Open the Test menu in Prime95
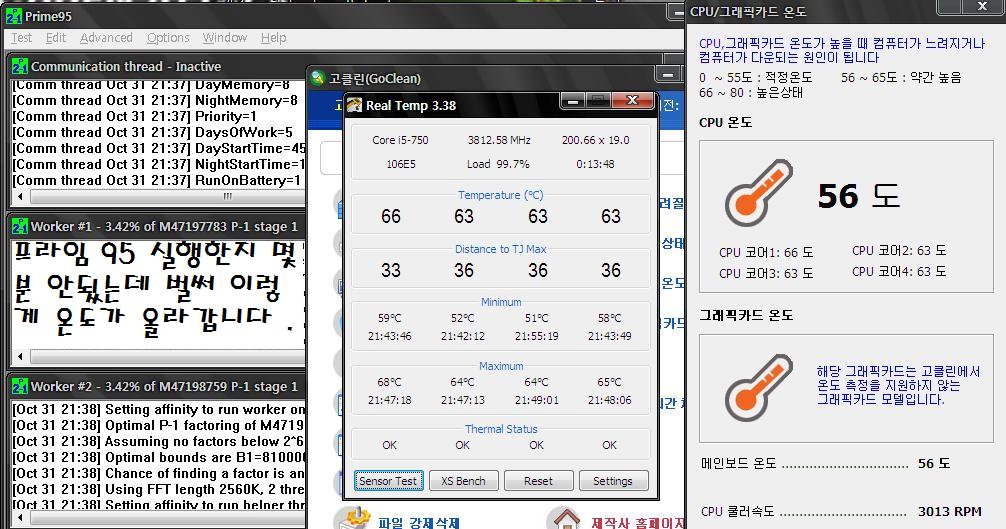 coord(22,38)
